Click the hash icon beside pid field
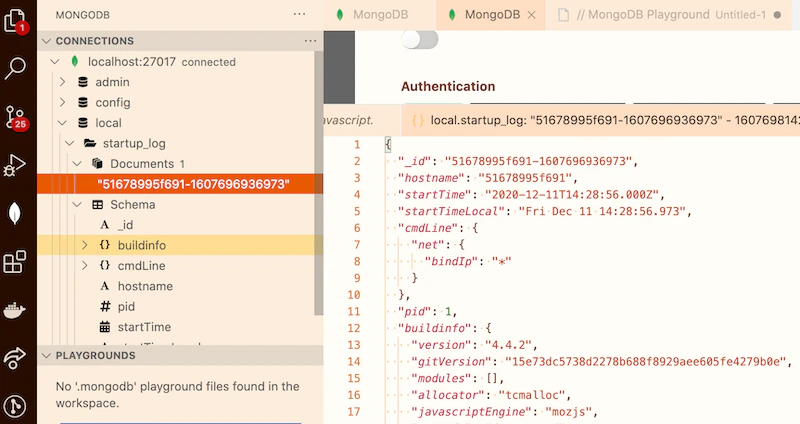800x424 pixels. coord(105,307)
